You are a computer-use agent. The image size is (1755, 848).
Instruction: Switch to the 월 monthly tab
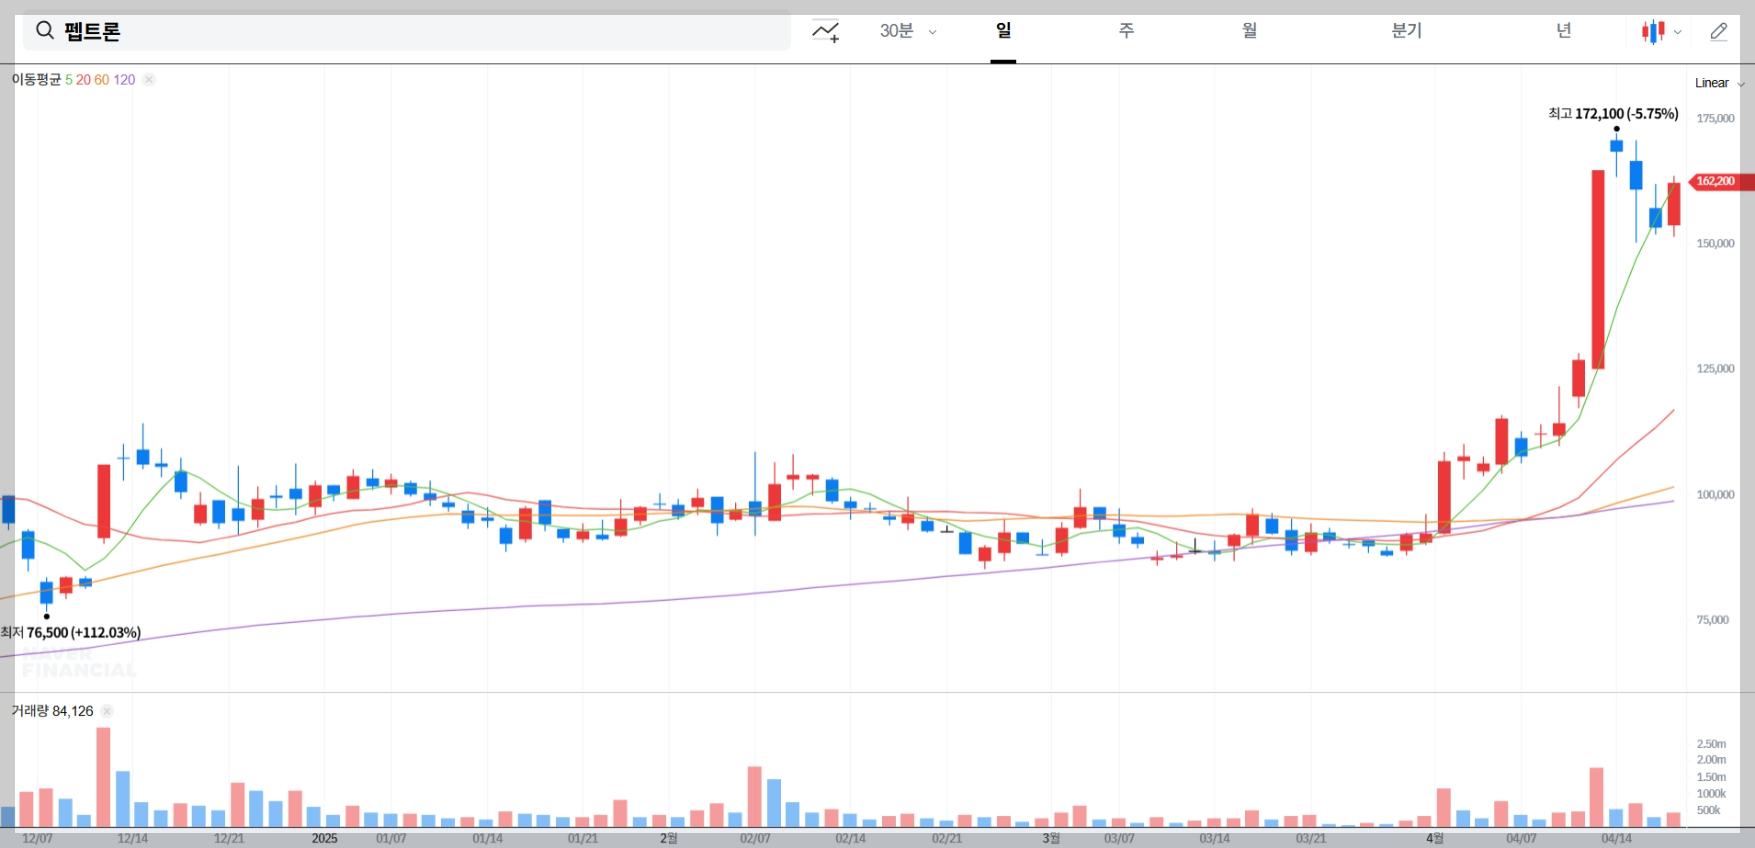tap(1249, 31)
